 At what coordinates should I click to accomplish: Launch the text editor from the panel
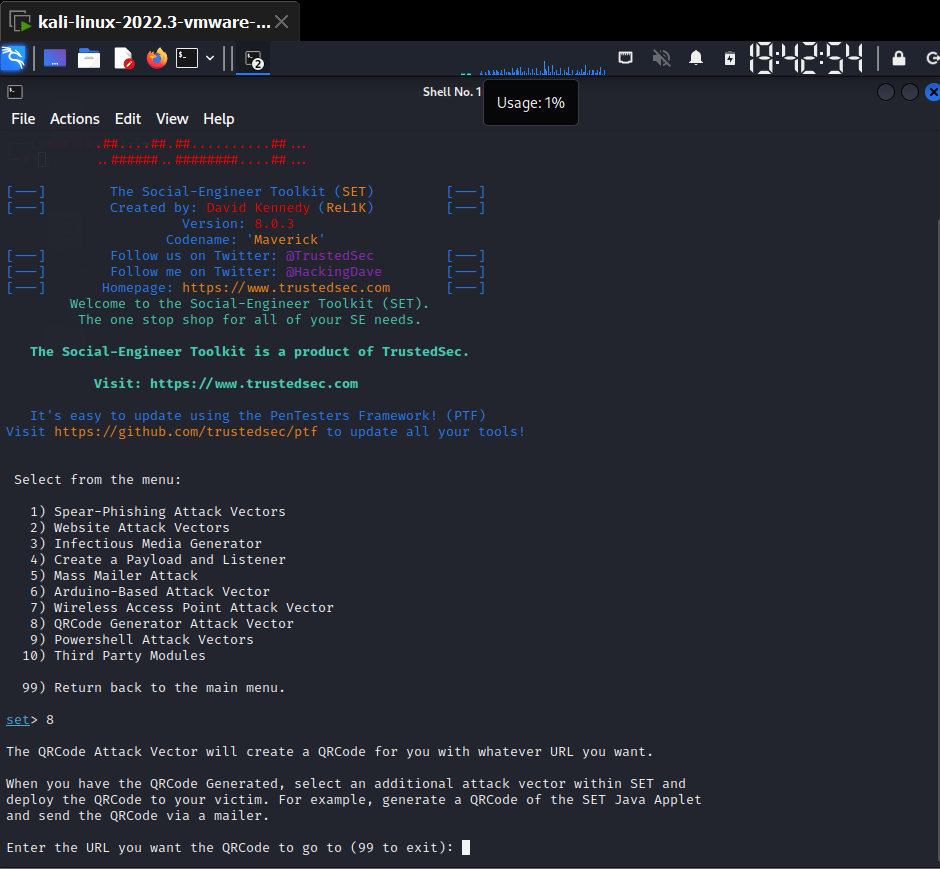point(123,59)
